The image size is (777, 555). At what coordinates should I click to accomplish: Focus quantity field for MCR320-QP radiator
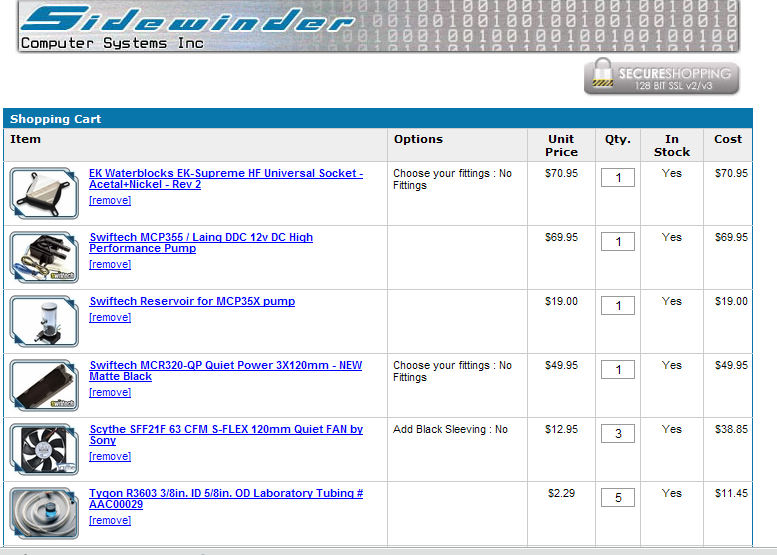(618, 370)
